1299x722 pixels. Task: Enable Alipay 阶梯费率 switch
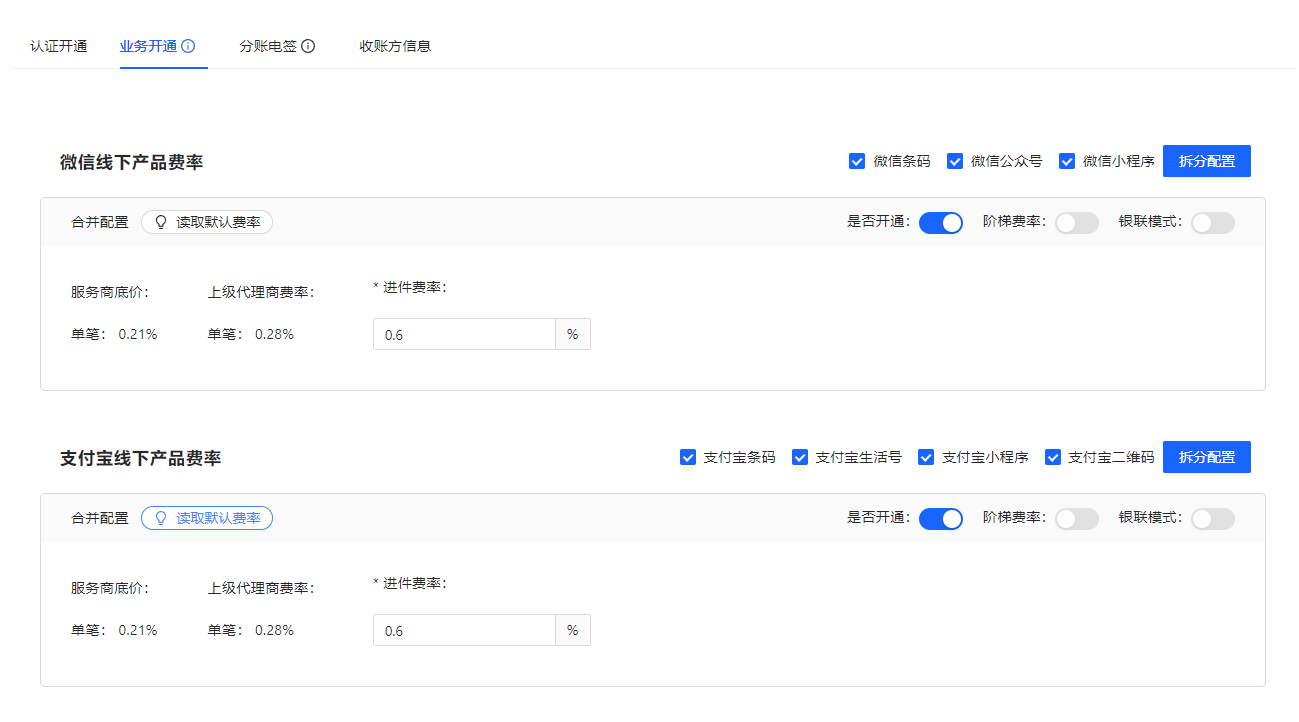(x=1076, y=519)
